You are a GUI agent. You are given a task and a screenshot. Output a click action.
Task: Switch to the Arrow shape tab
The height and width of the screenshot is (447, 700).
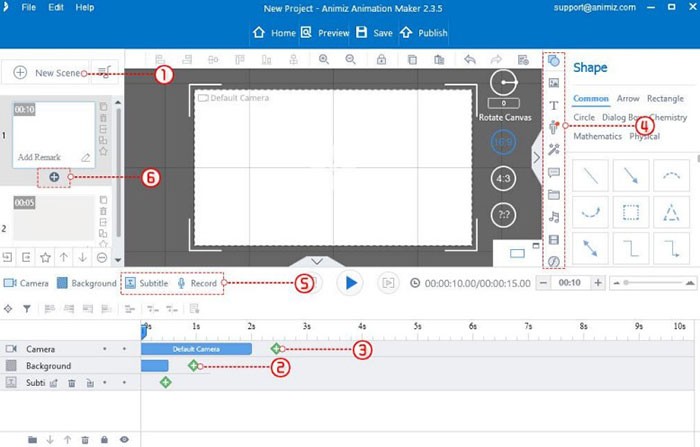(627, 99)
